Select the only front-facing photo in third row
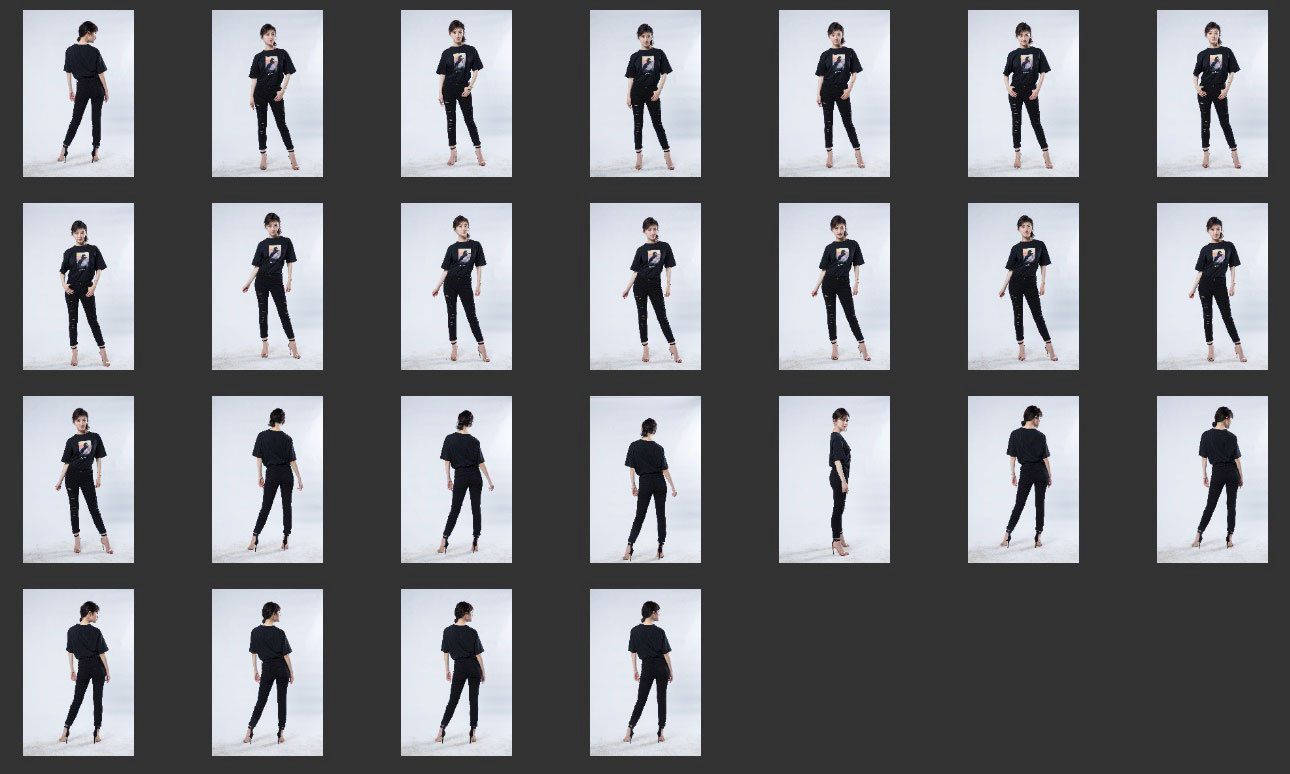Viewport: 1290px width, 774px height. [78, 479]
